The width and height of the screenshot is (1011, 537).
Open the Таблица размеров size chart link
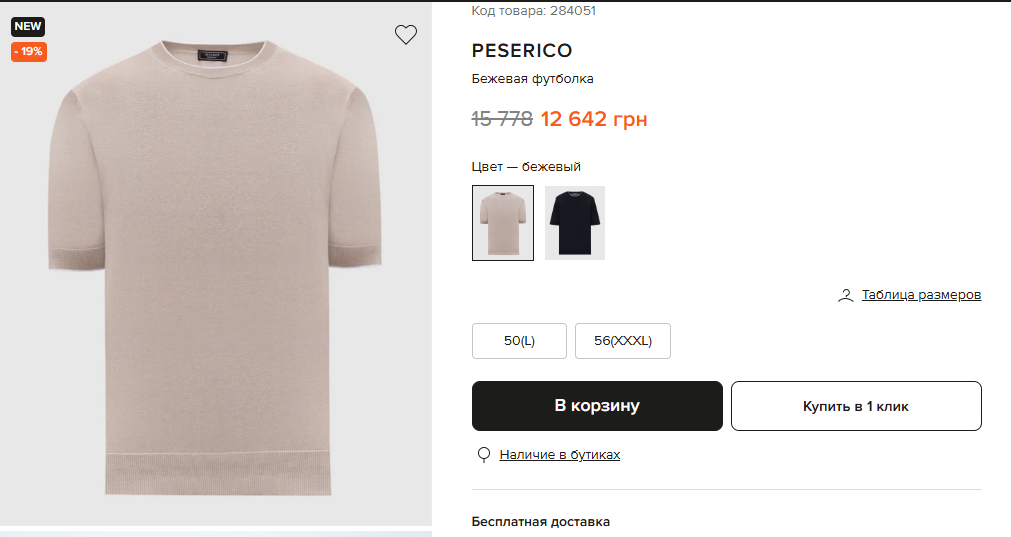921,295
